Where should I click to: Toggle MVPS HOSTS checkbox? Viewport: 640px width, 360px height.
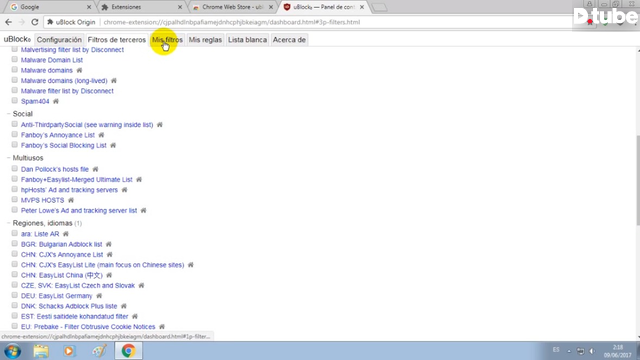click(15, 200)
